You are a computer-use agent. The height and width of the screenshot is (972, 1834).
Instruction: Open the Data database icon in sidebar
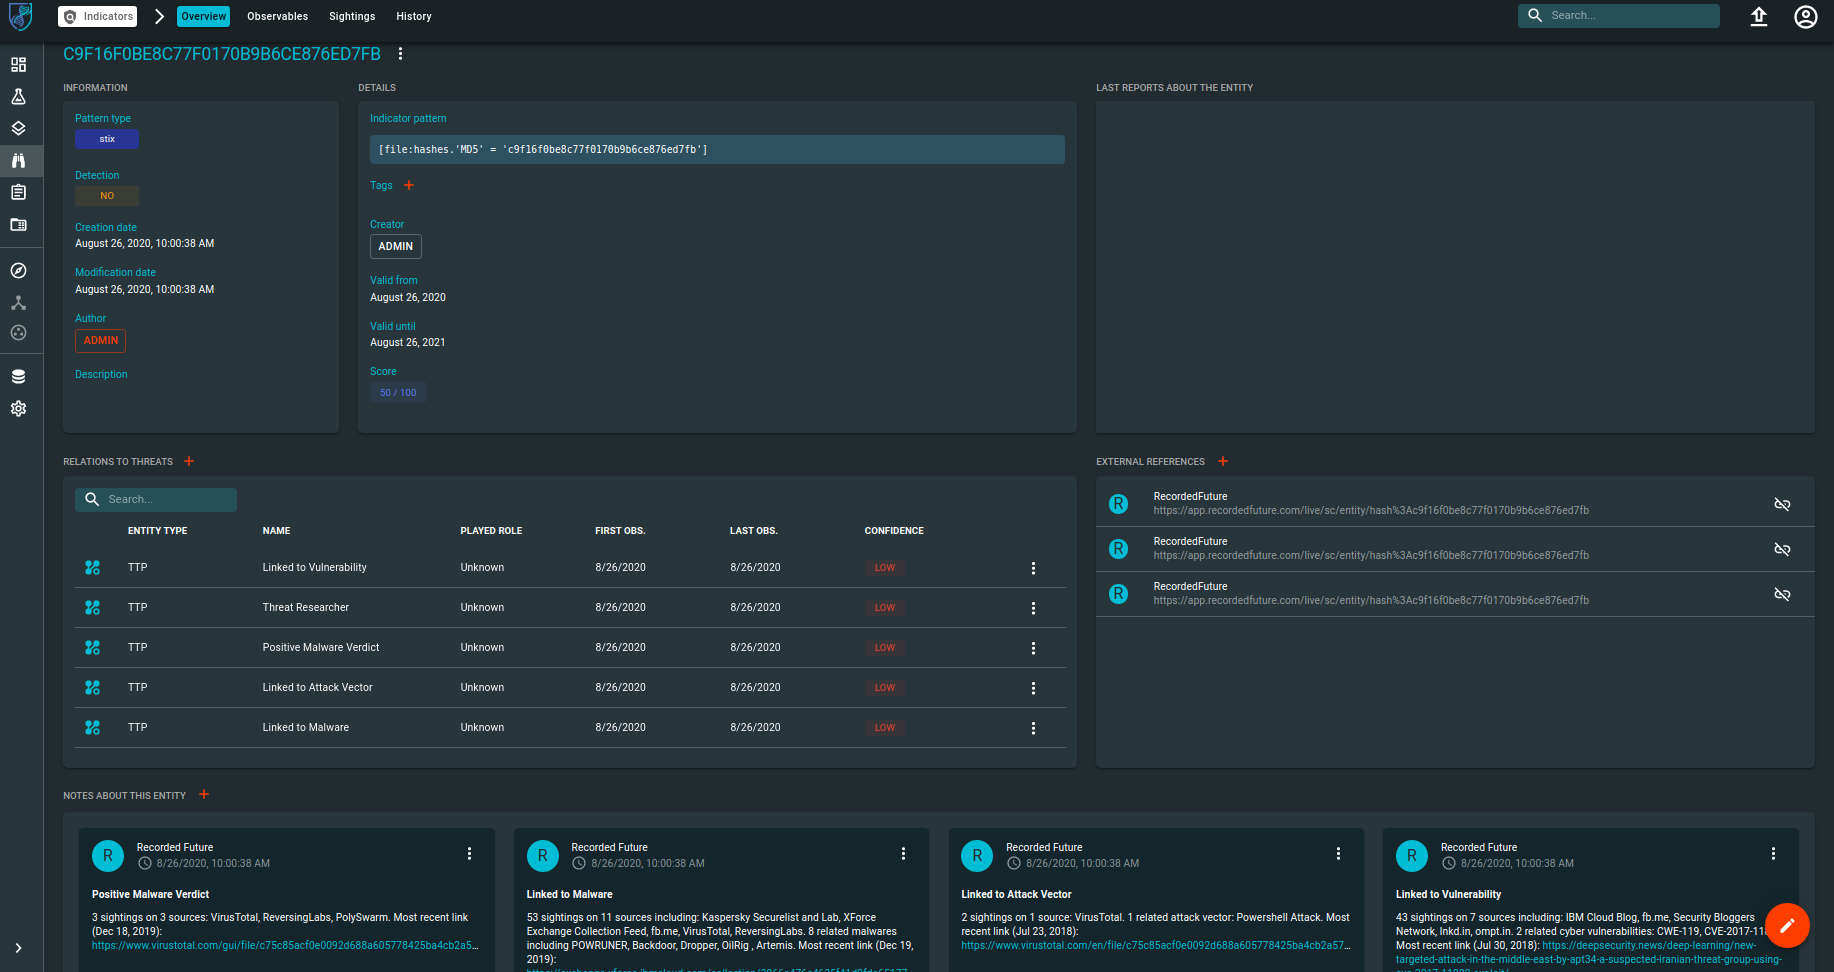pos(18,376)
